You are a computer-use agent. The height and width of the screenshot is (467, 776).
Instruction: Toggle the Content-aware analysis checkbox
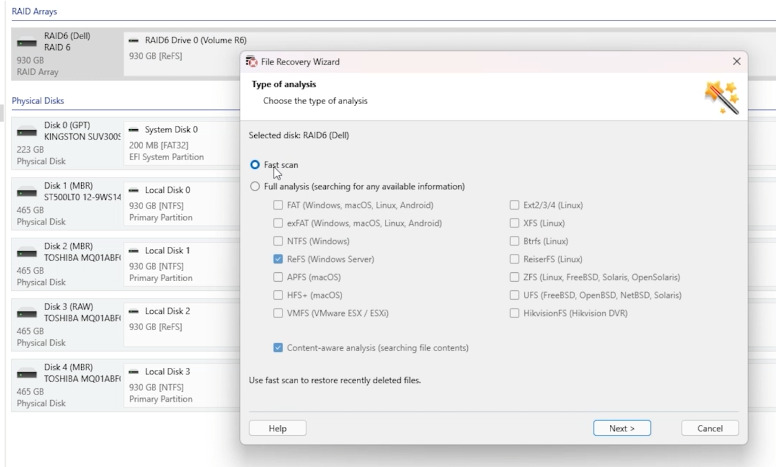(278, 348)
